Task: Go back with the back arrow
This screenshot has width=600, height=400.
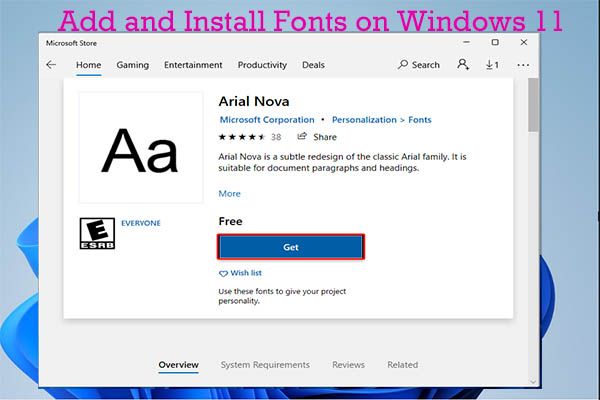Action: 51,65
